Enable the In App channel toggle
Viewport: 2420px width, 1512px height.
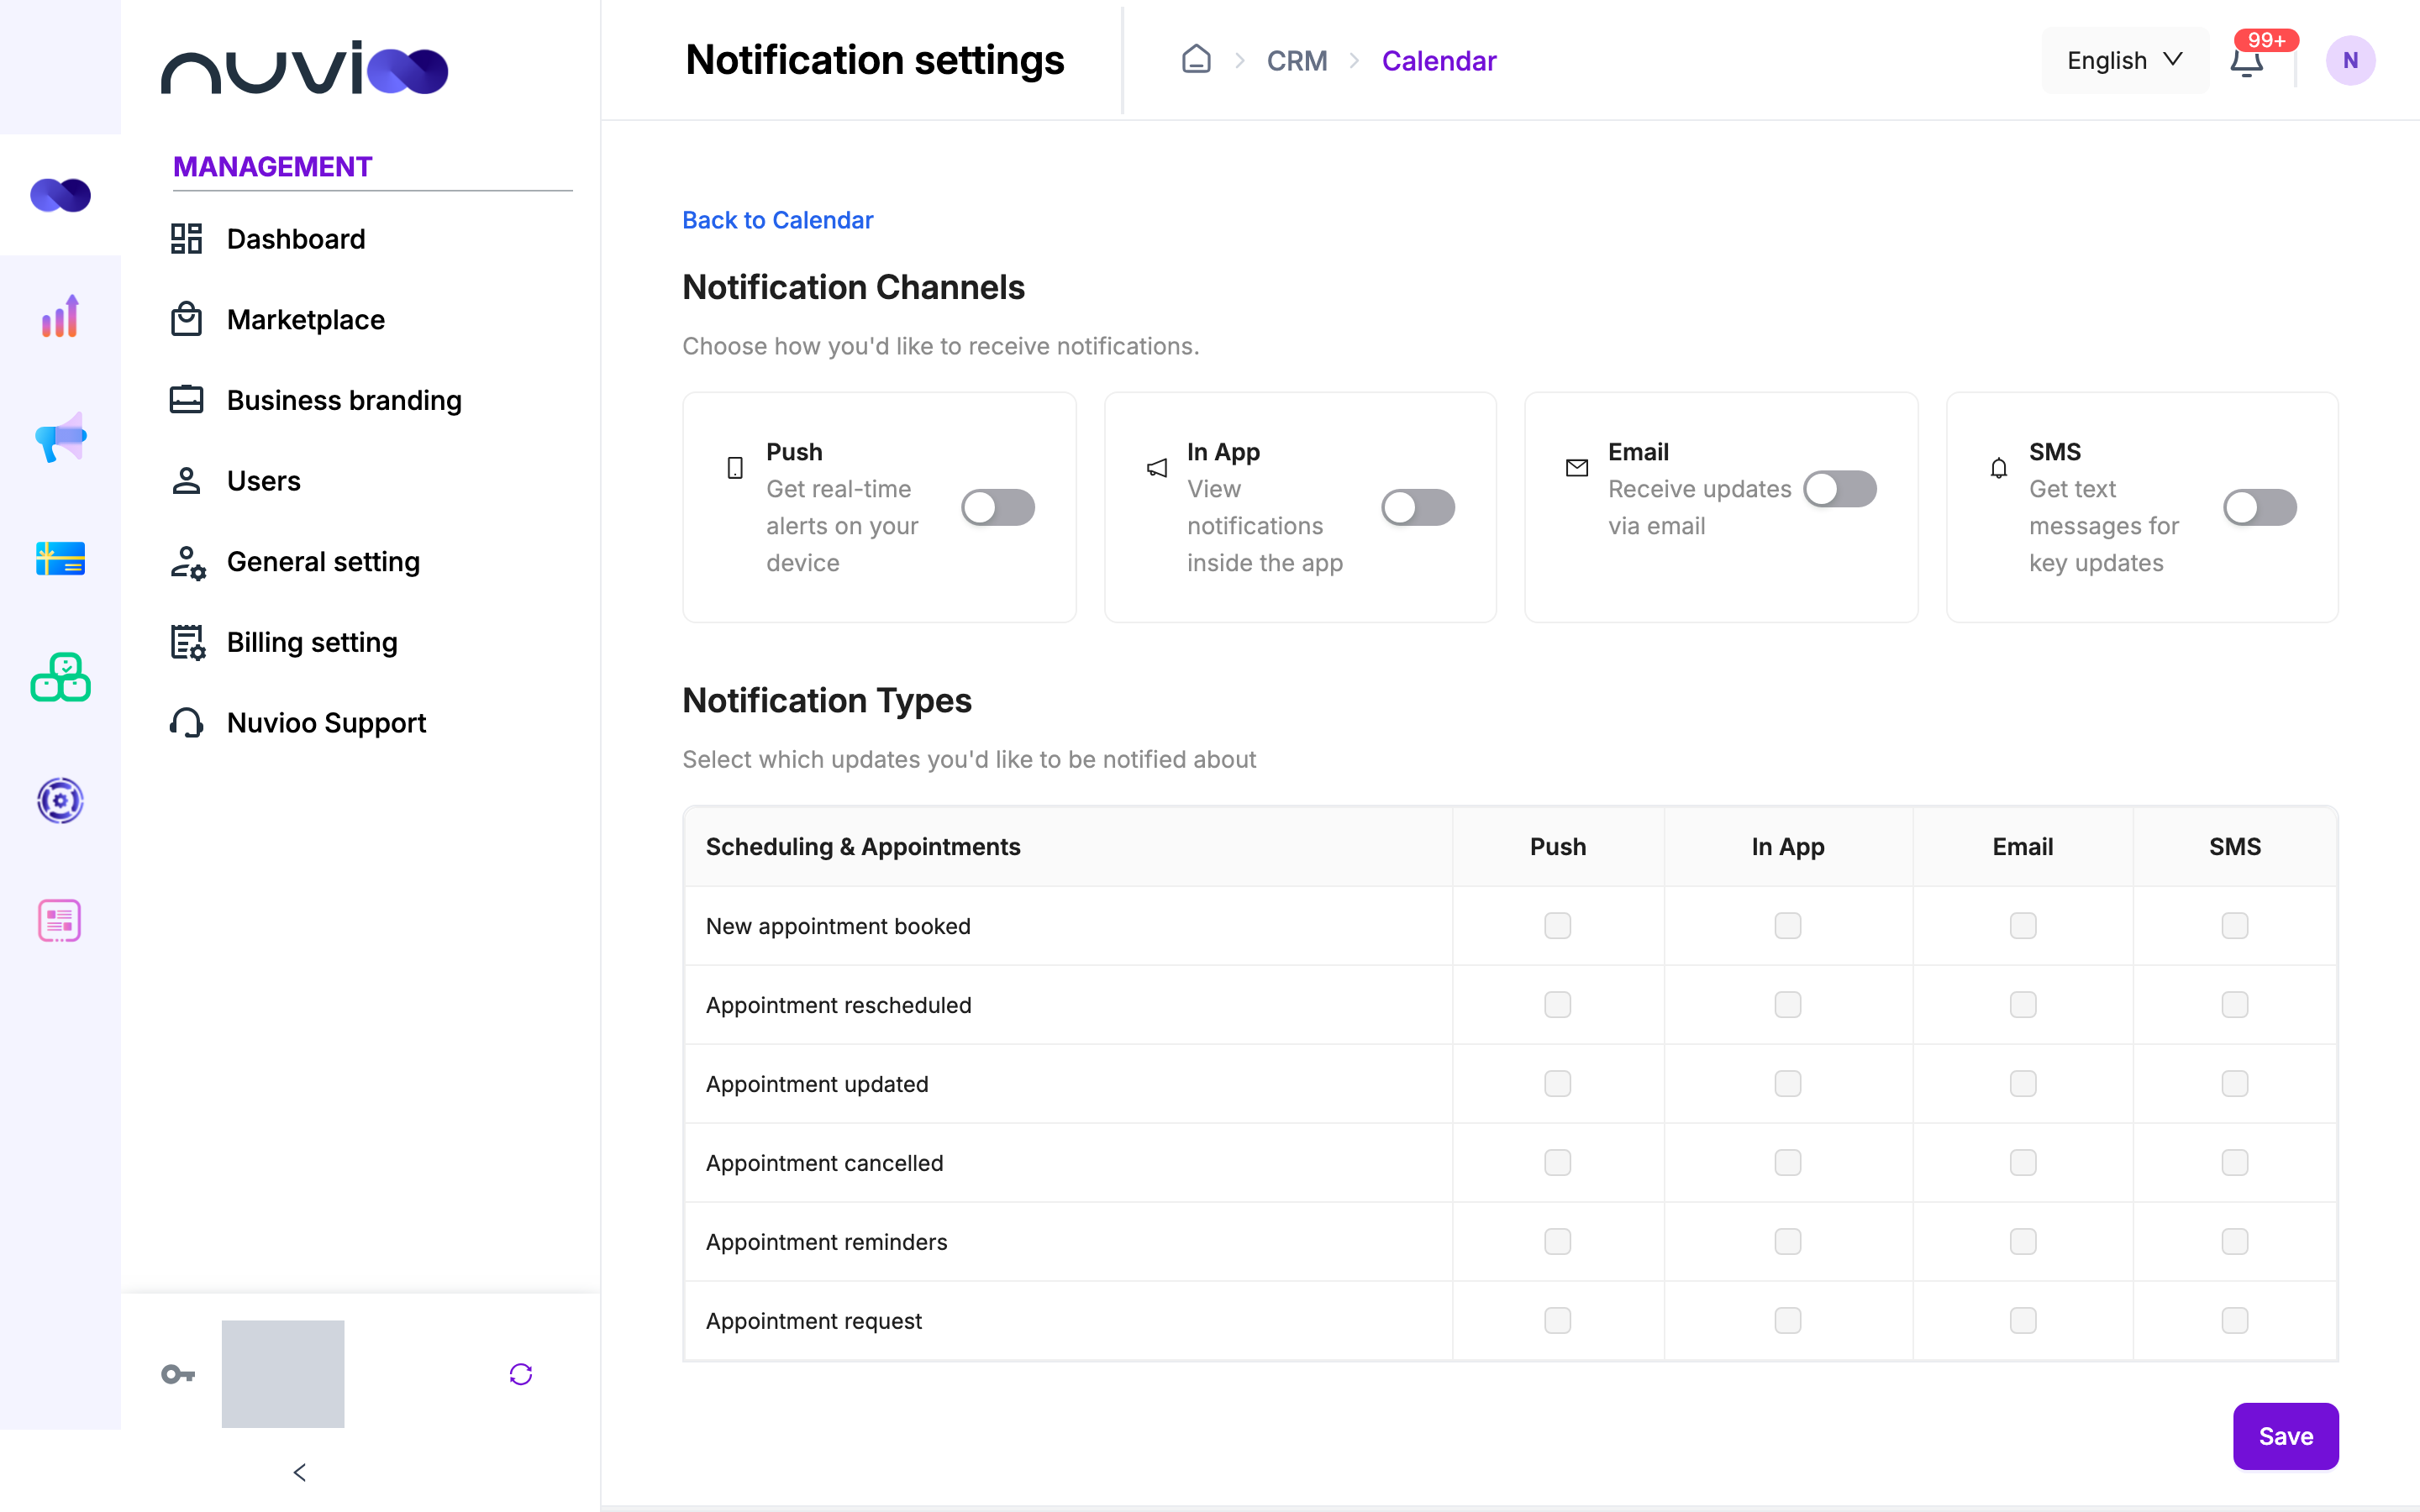1418,507
